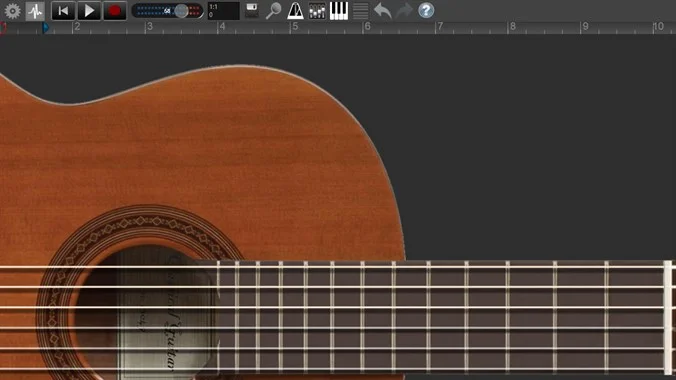Switch to the piano keyboard instrument
The height and width of the screenshot is (380, 676).
(x=339, y=11)
